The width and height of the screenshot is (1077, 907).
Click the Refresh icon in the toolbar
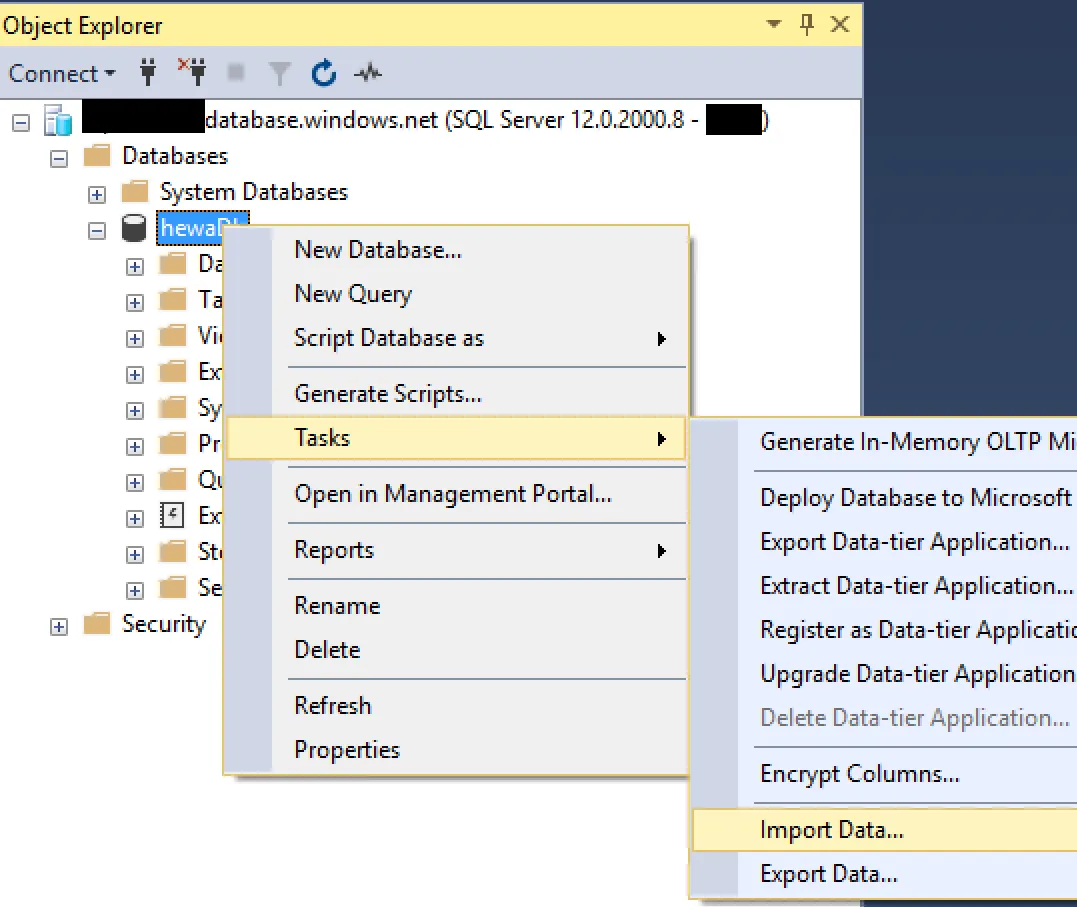point(323,73)
